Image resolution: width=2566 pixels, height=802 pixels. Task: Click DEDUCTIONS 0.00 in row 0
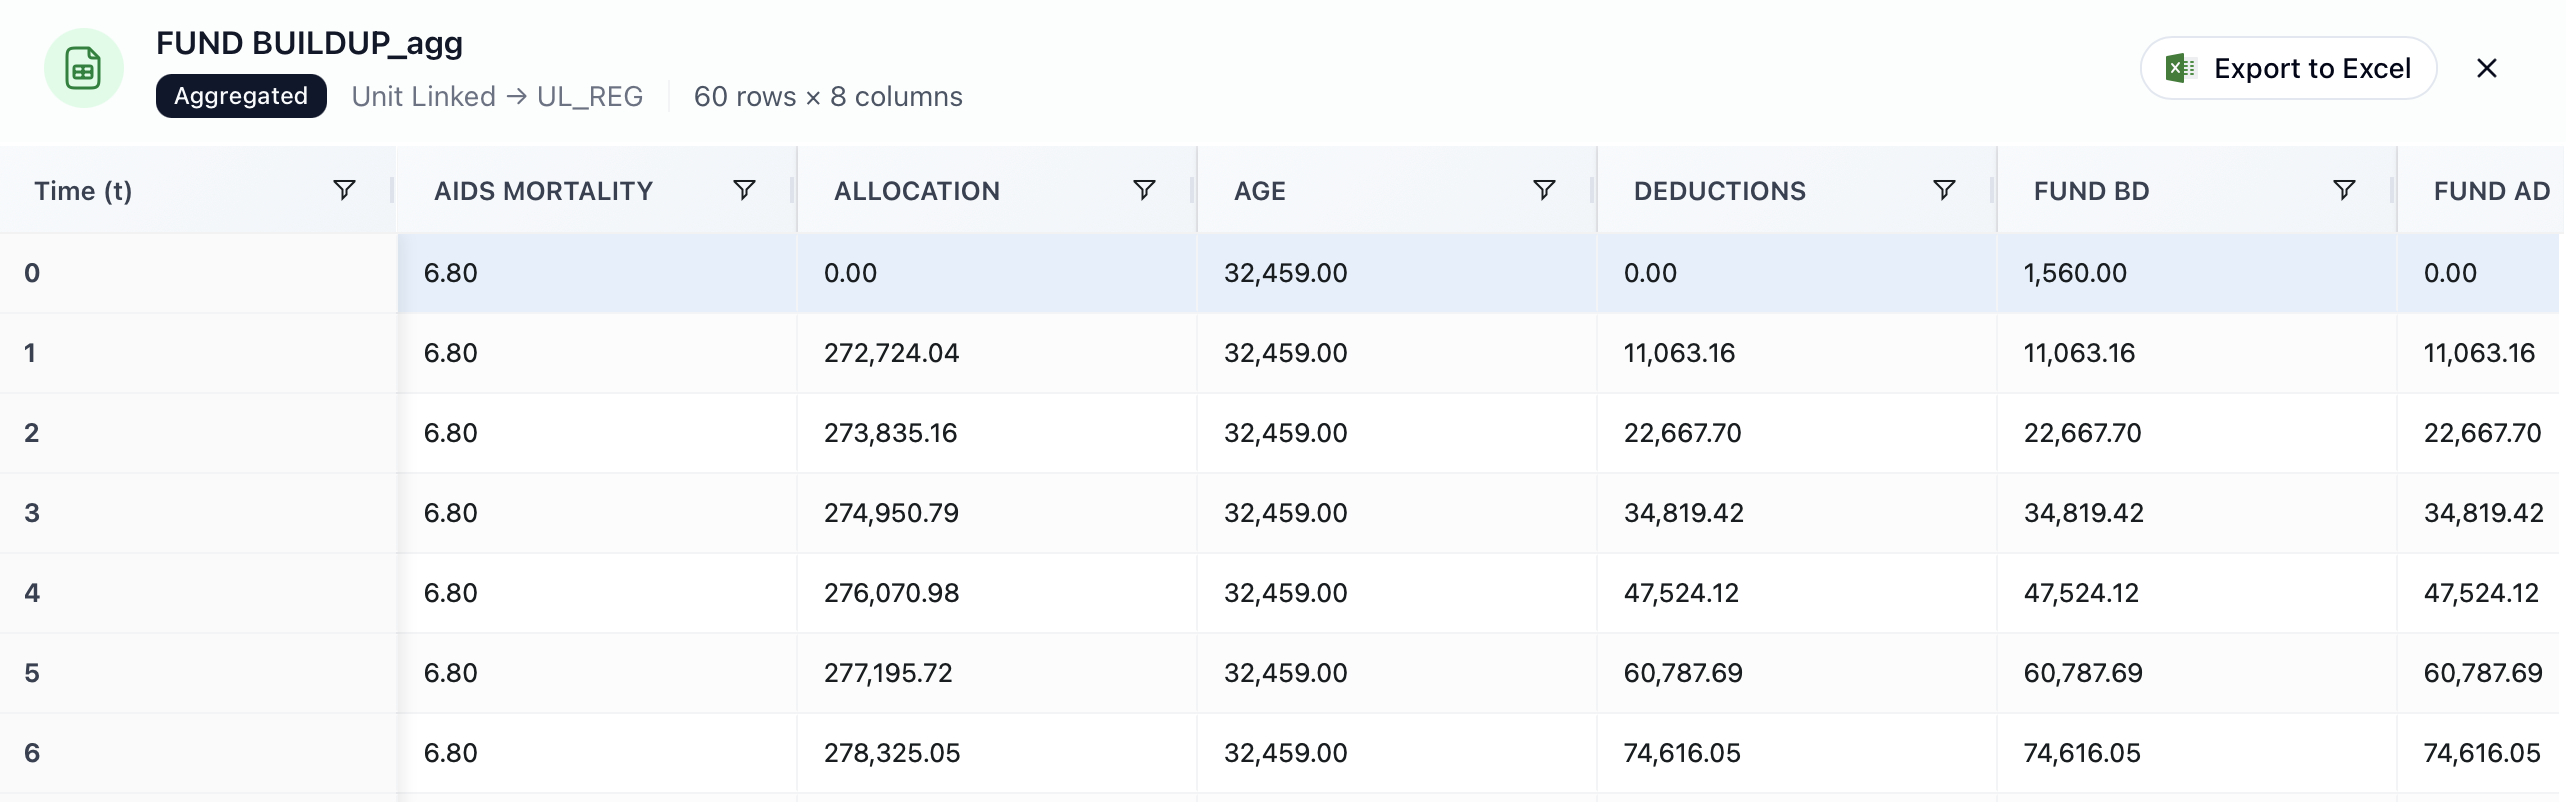coord(1650,273)
